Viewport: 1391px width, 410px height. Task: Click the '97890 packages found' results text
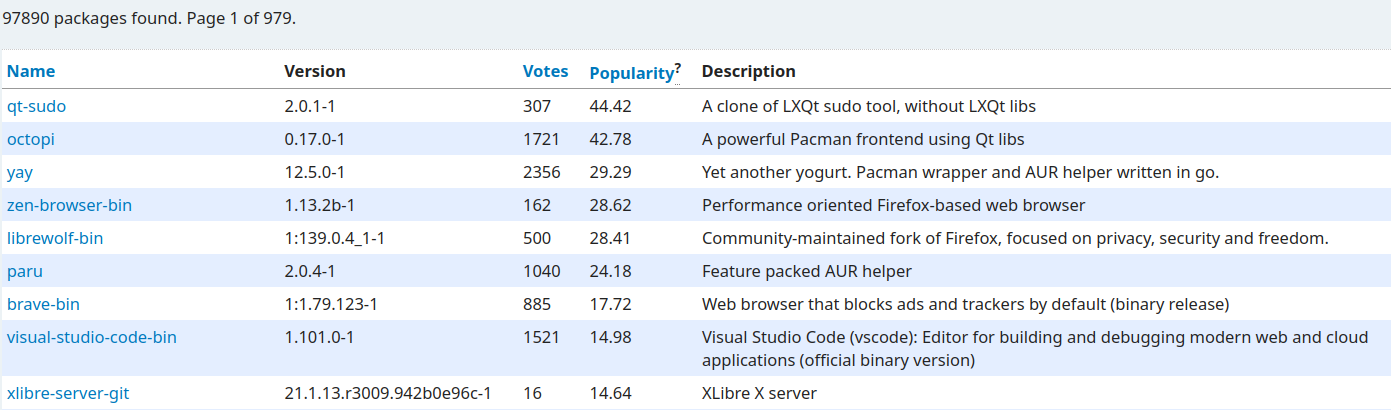click(149, 18)
